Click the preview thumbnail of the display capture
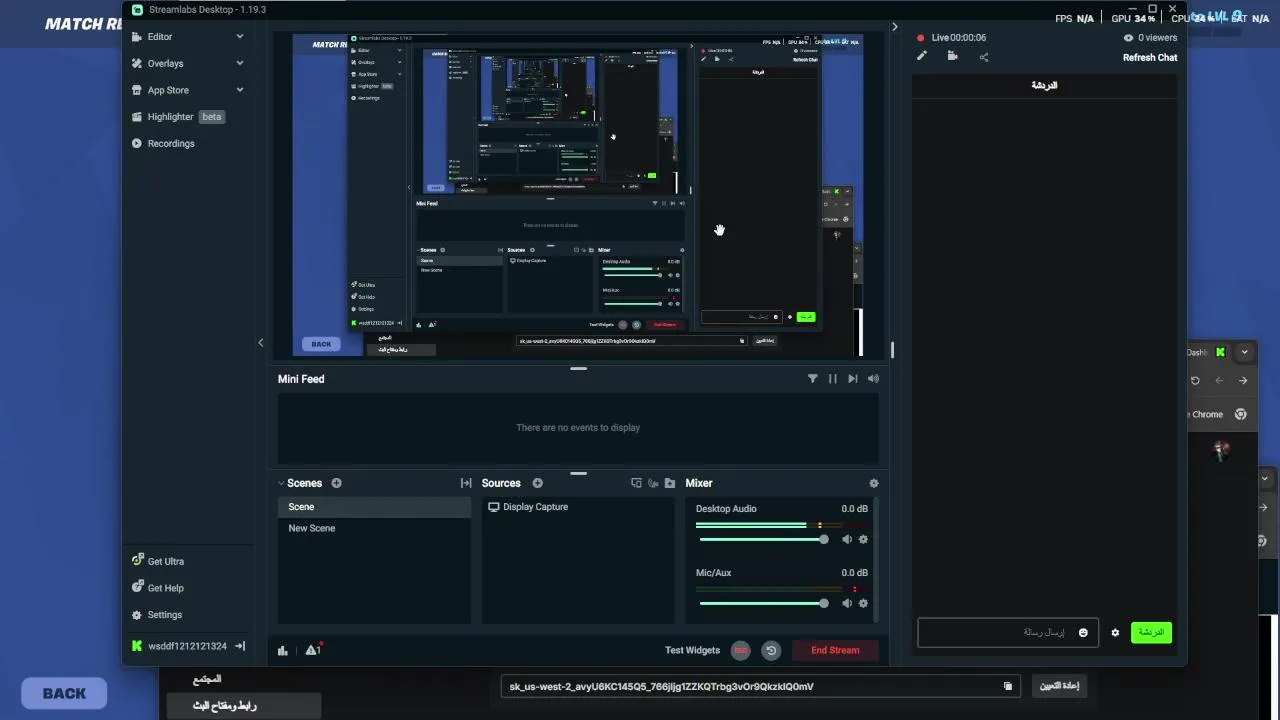The width and height of the screenshot is (1280, 720). 578,195
